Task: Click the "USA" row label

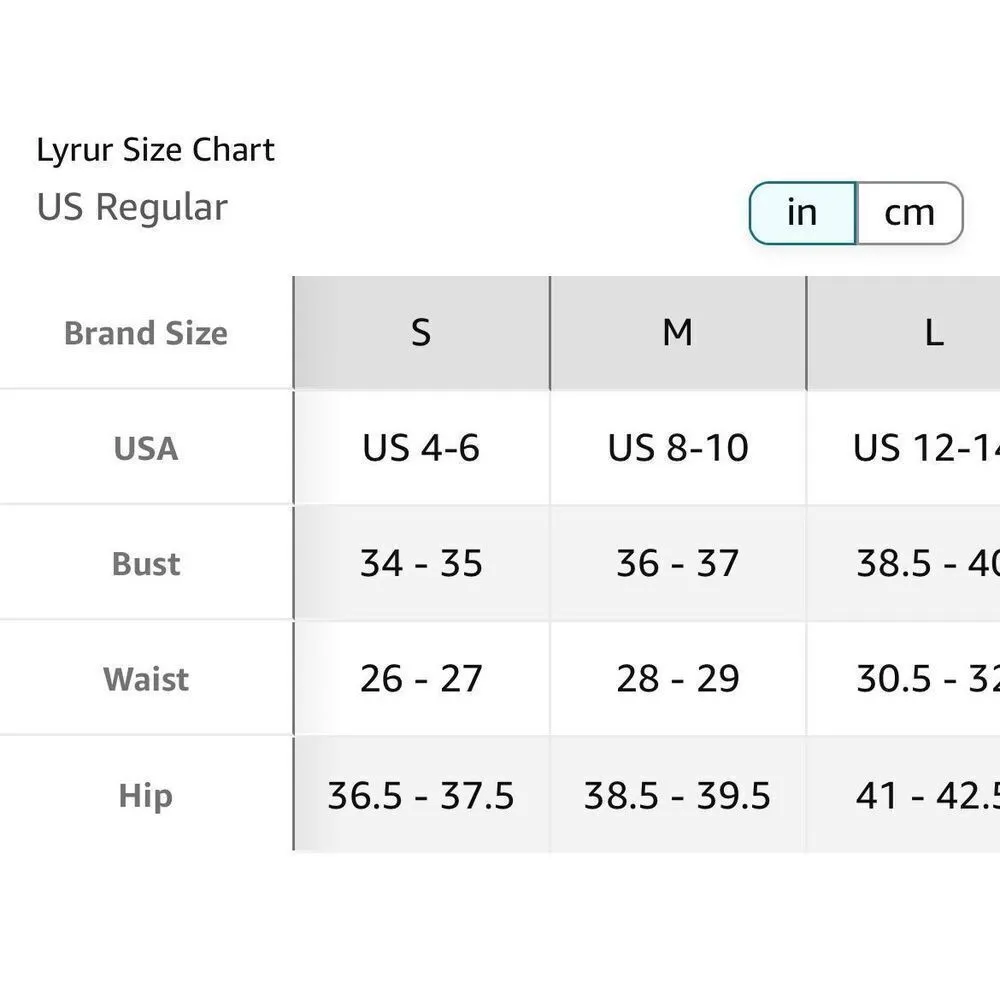Action: (x=146, y=448)
